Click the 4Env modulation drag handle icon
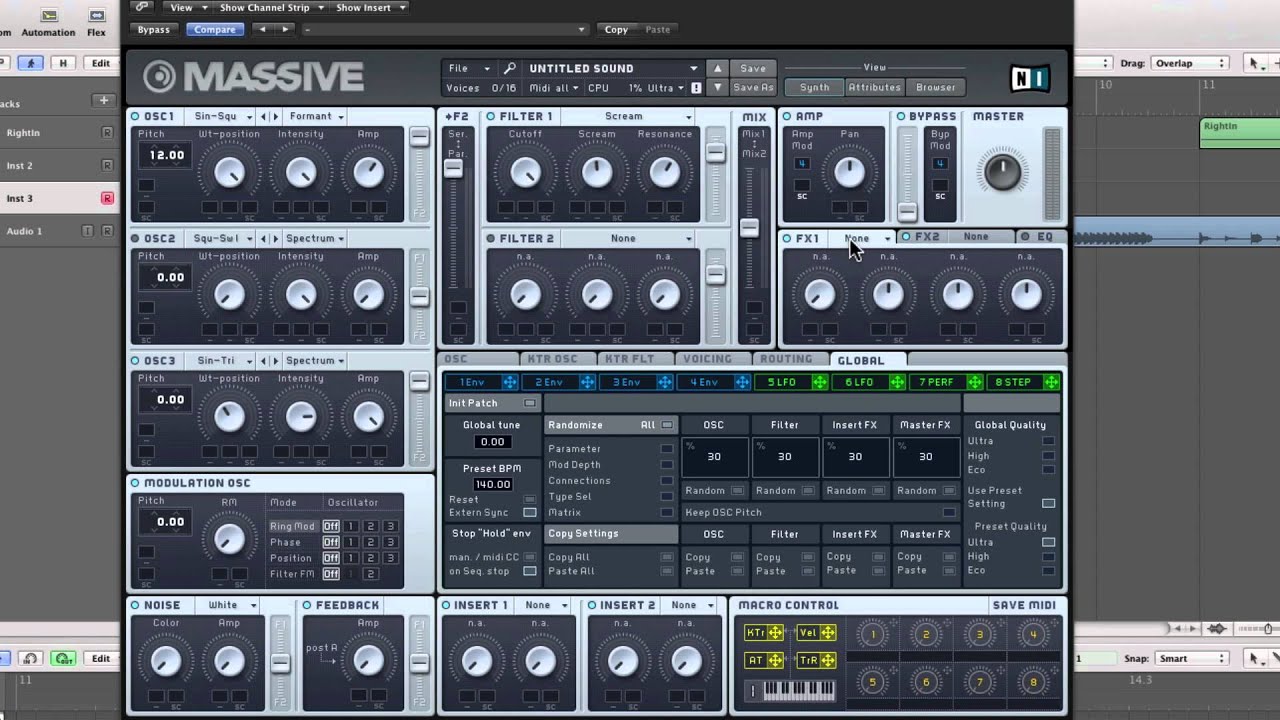 742,382
